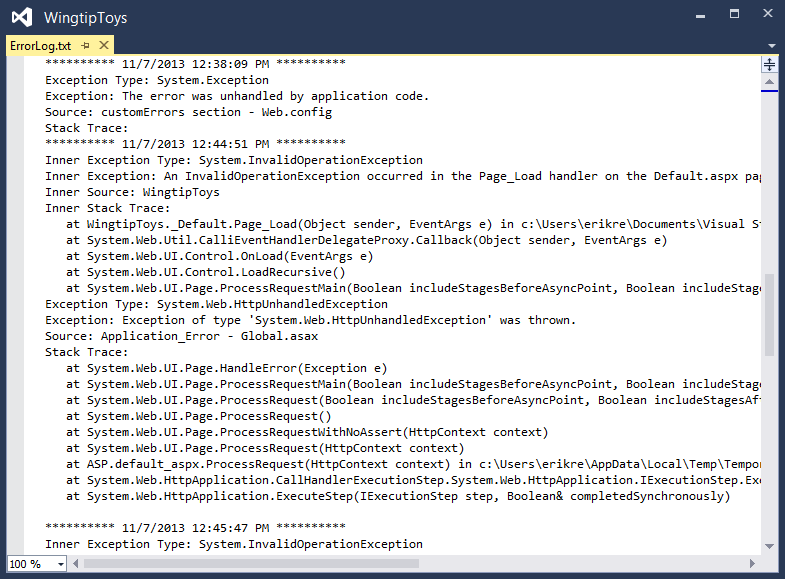Viewport: 785px width, 579px height.
Task: Click the 'The error was unhandled by application code' line
Action: pyautogui.click(x=237, y=96)
